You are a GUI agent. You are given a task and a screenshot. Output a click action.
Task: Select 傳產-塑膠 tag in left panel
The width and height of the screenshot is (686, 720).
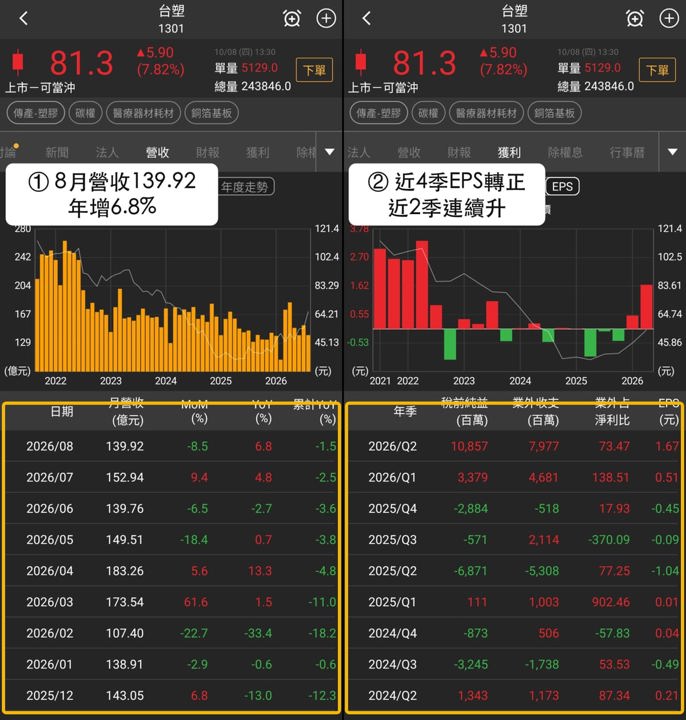(35, 113)
